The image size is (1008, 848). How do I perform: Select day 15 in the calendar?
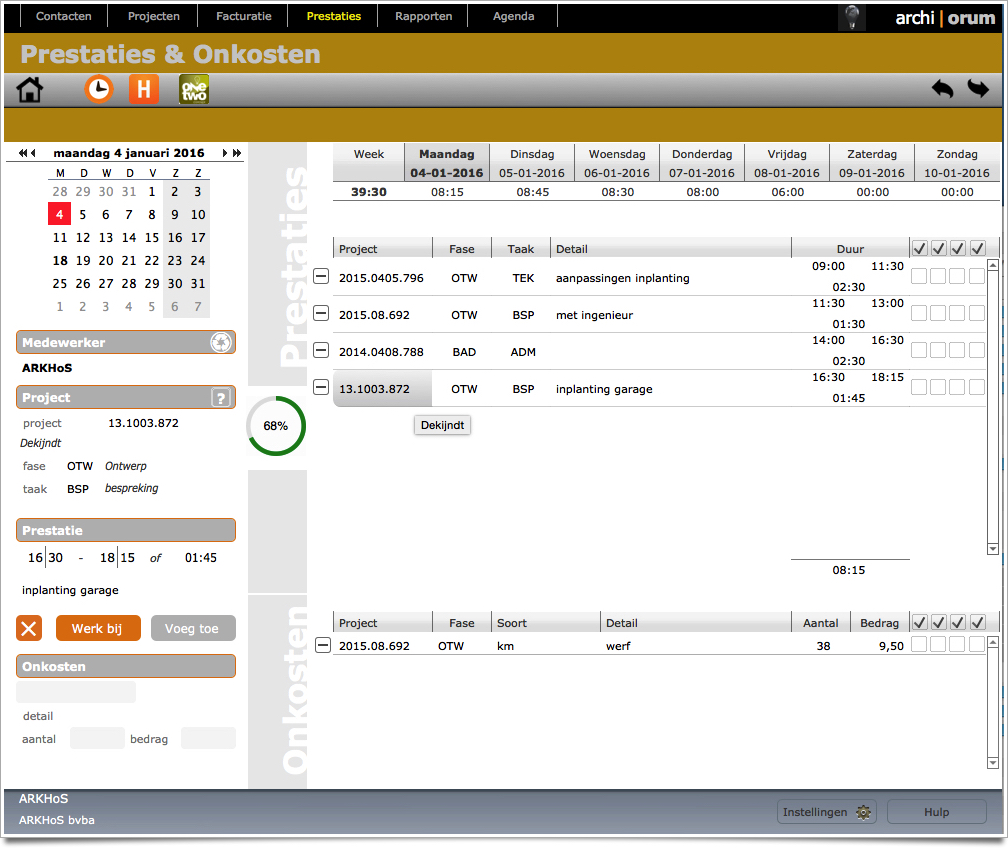(152, 238)
